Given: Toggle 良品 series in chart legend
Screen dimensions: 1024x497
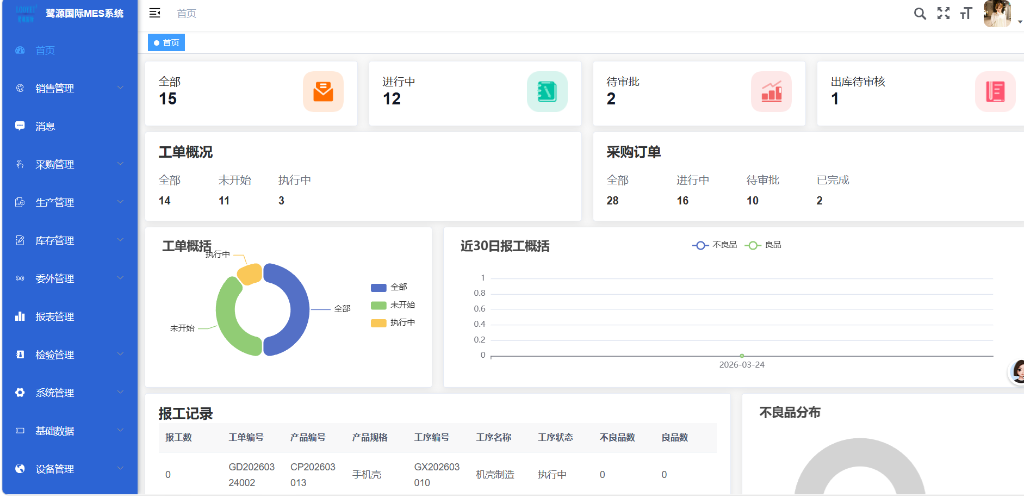Looking at the screenshot, I should click(x=765, y=245).
